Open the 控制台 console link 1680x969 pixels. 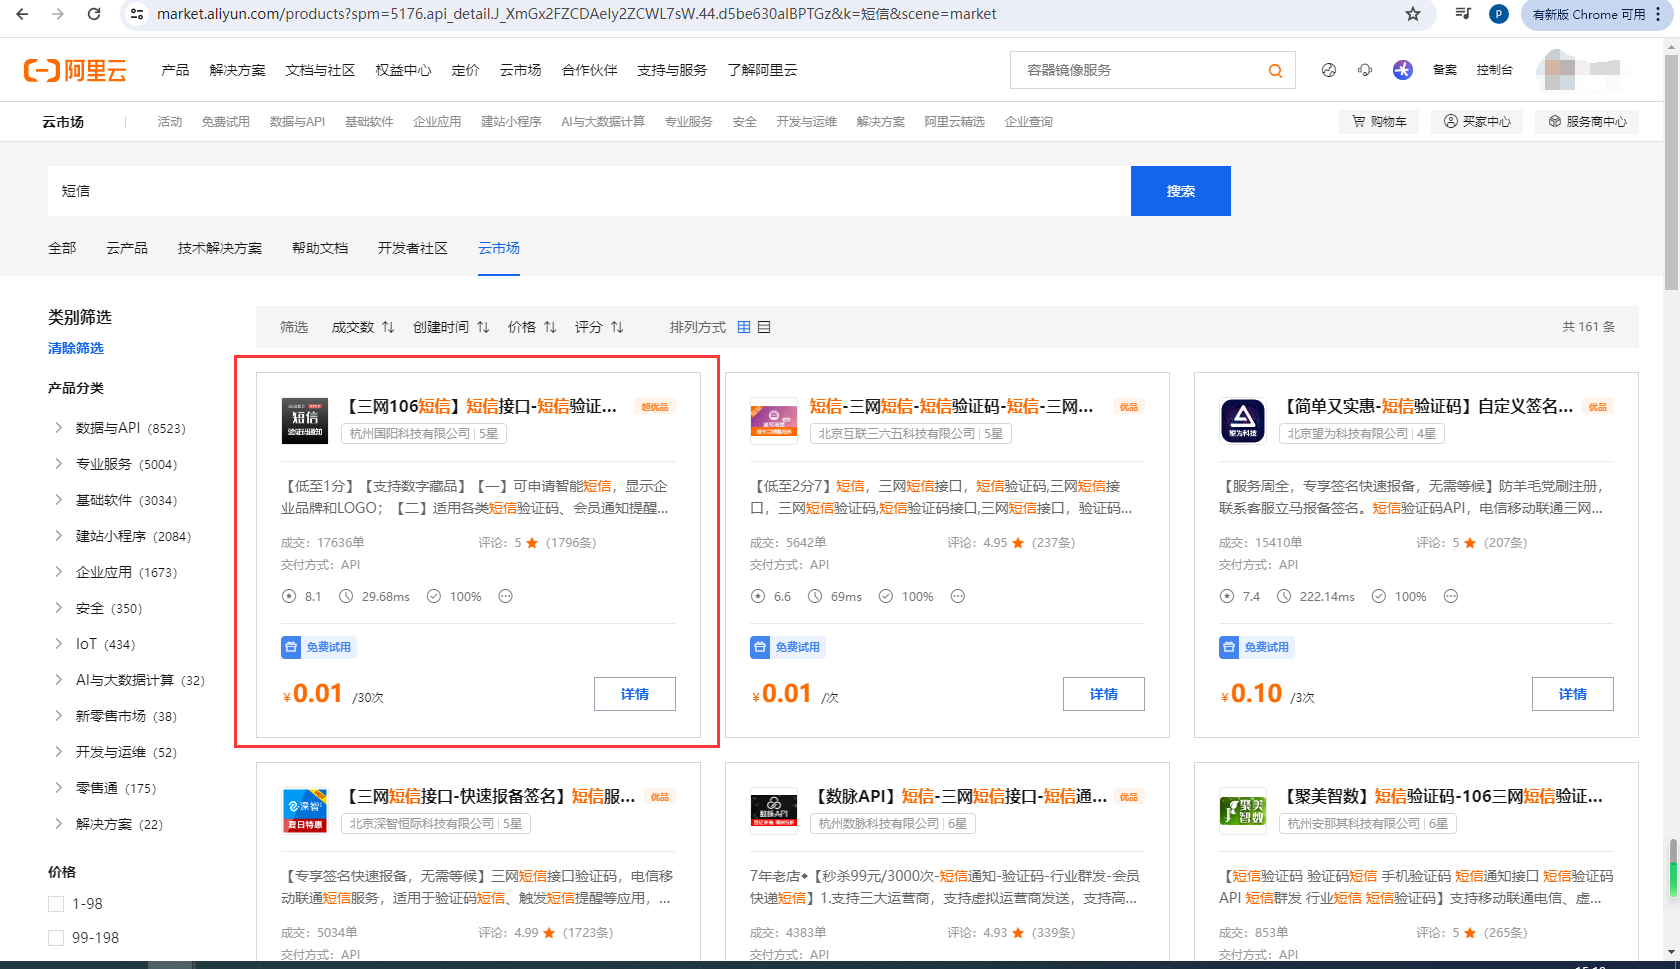coord(1494,70)
